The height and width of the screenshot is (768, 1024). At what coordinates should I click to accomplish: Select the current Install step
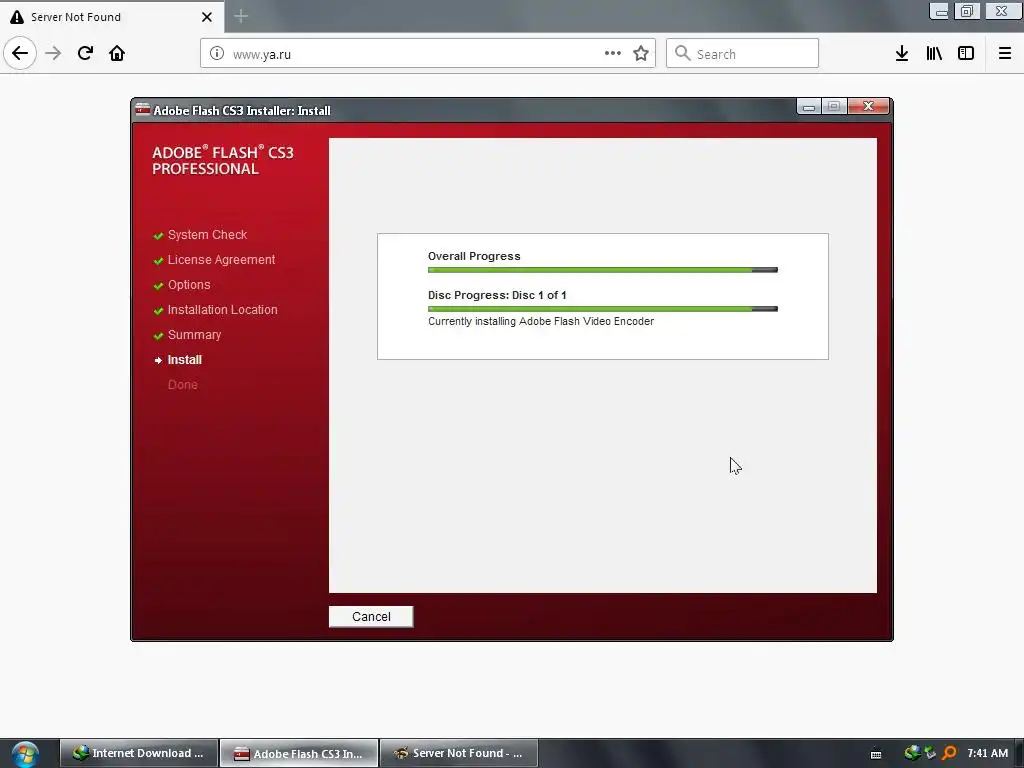tap(185, 360)
